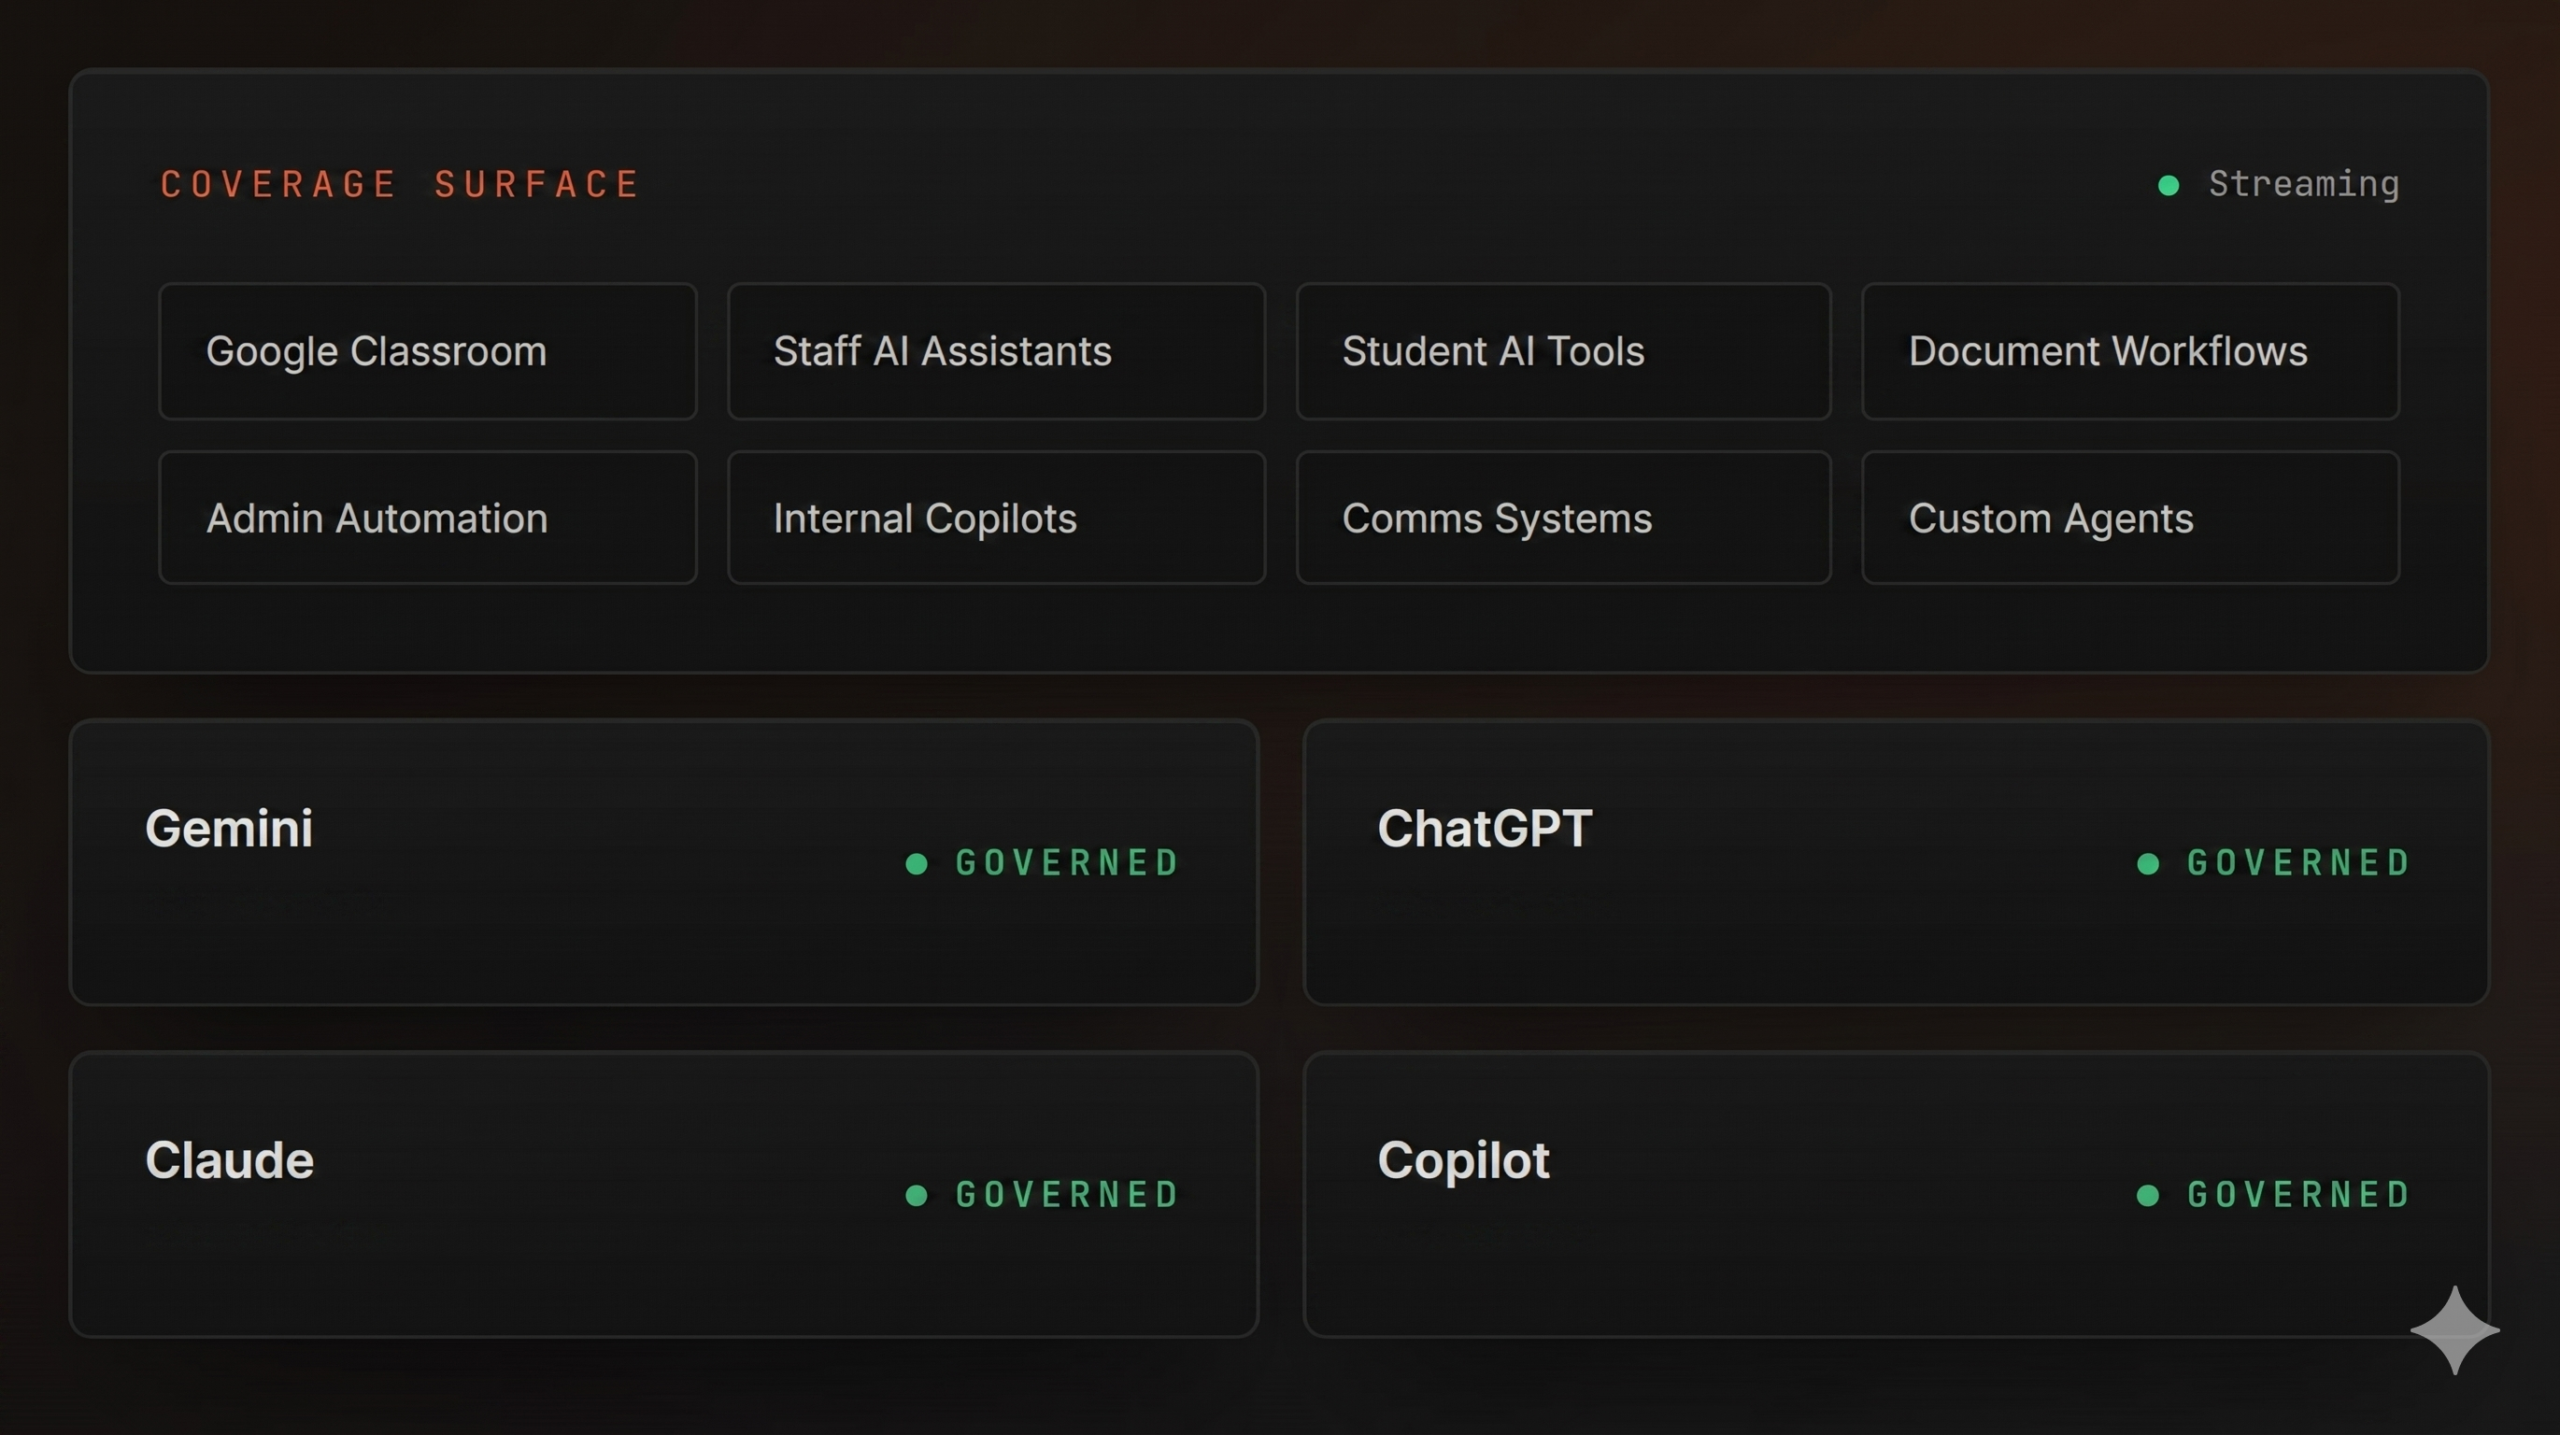
Task: Click the green status dot in the Copilot card
Action: coord(2147,1195)
